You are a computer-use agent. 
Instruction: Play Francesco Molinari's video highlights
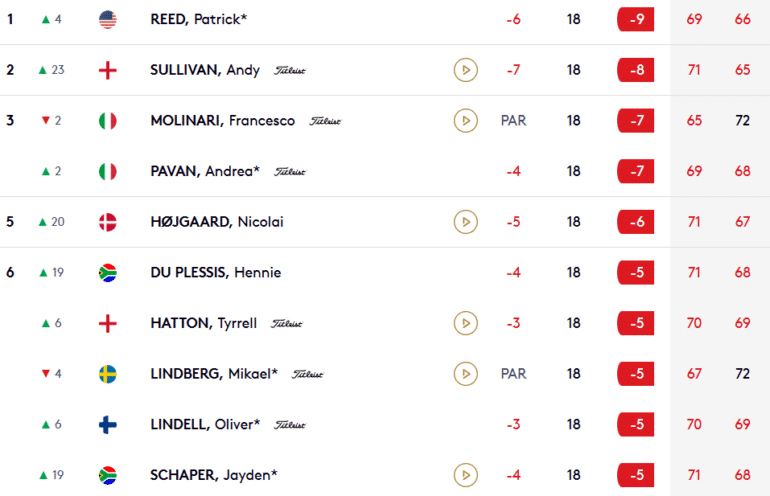[x=464, y=121]
